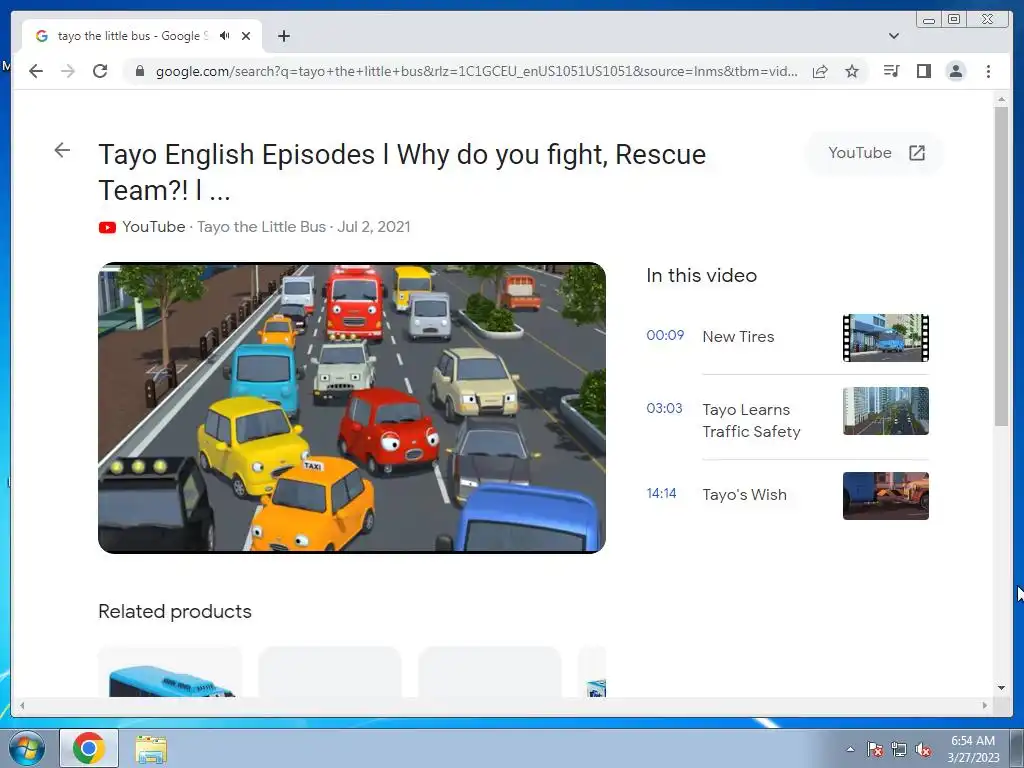Image resolution: width=1024 pixels, height=768 pixels.
Task: Play the main Tayo video thumbnail
Action: coord(352,408)
